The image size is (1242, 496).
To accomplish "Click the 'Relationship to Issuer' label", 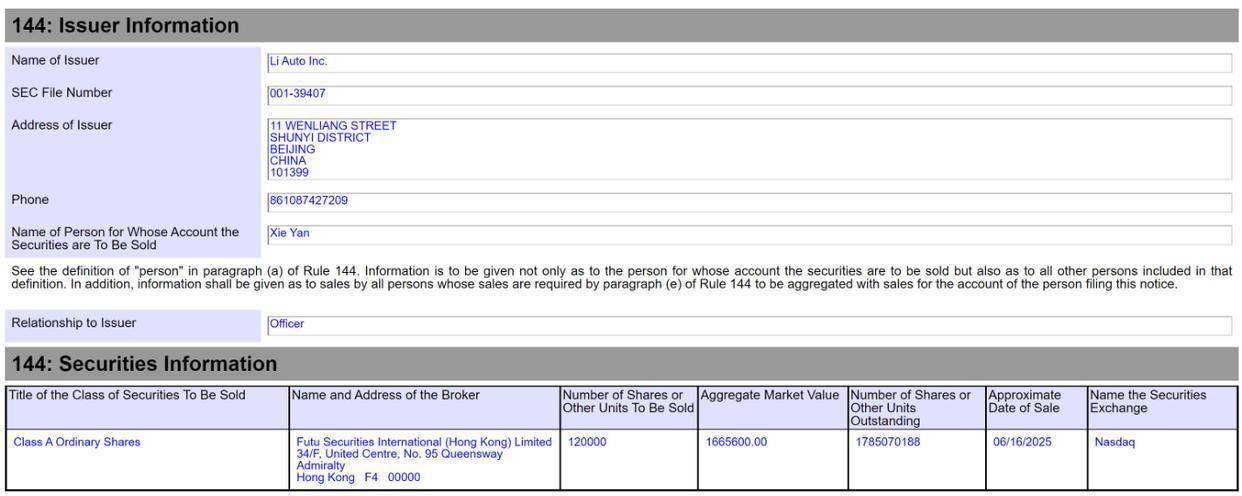I will click(74, 322).
